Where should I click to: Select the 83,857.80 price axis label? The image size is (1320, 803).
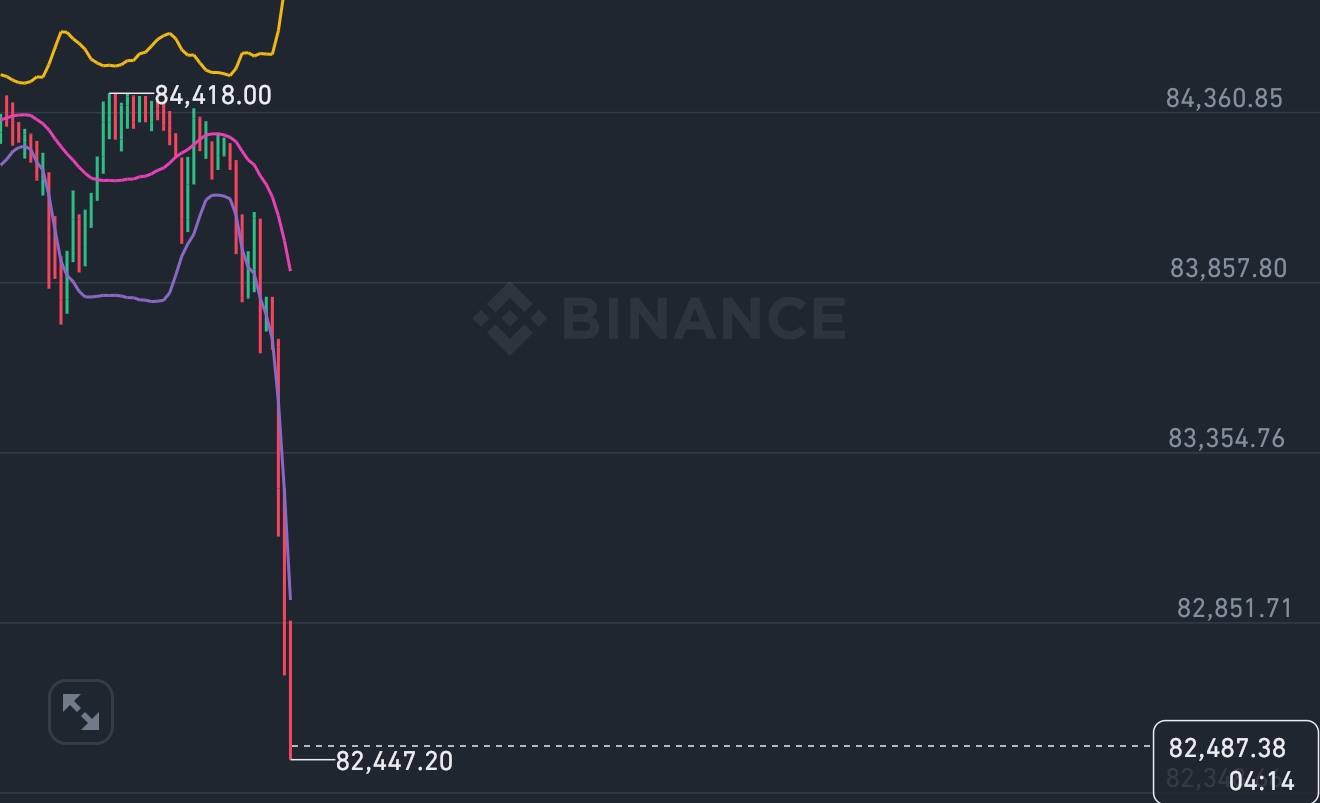point(1228,268)
